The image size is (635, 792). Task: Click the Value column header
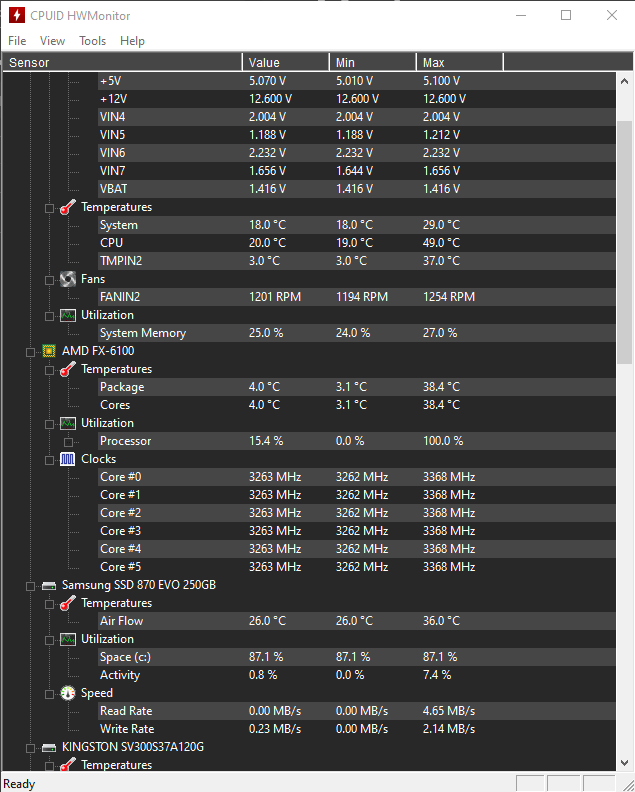(x=286, y=63)
